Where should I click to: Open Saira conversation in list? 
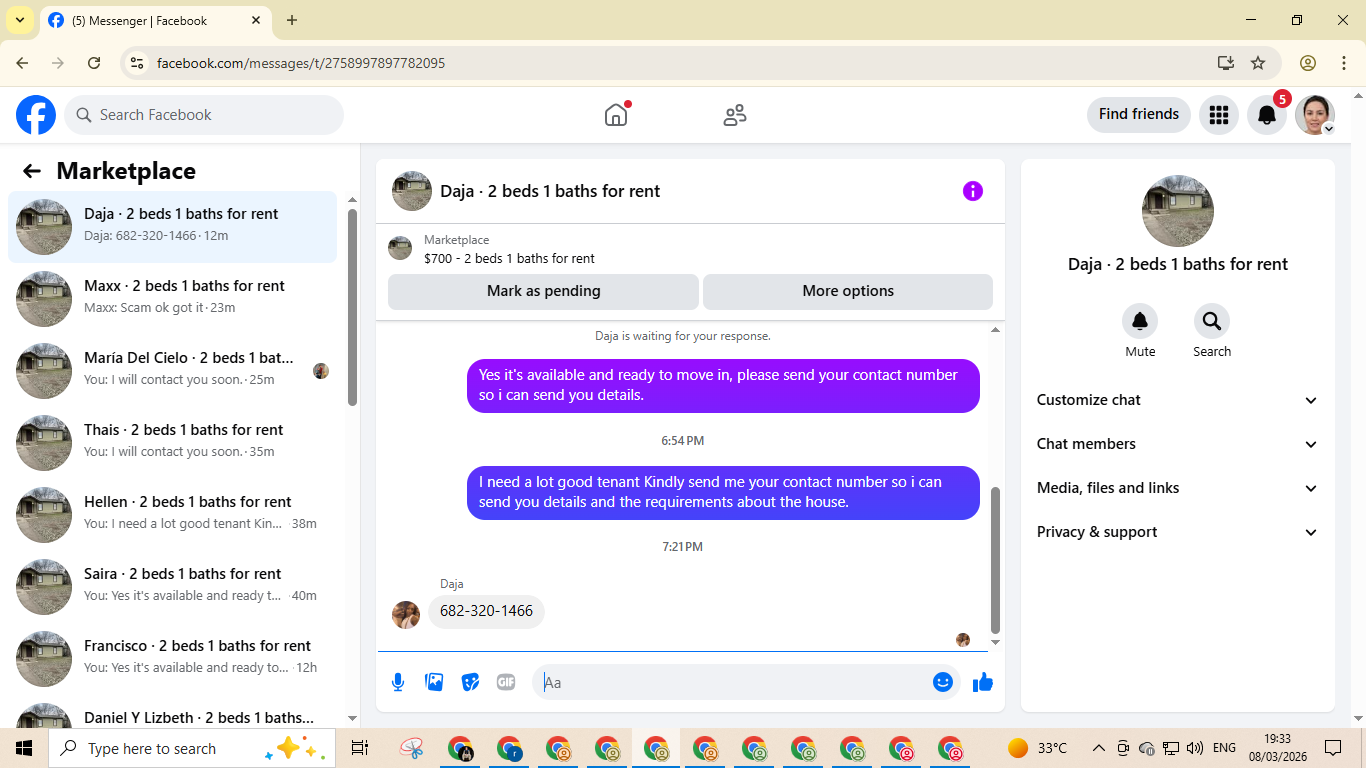click(173, 587)
